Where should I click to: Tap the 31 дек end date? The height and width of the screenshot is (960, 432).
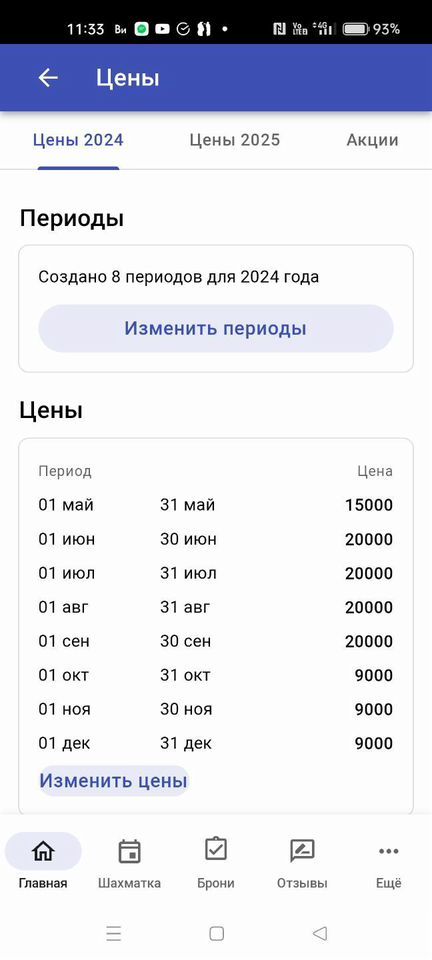186,744
